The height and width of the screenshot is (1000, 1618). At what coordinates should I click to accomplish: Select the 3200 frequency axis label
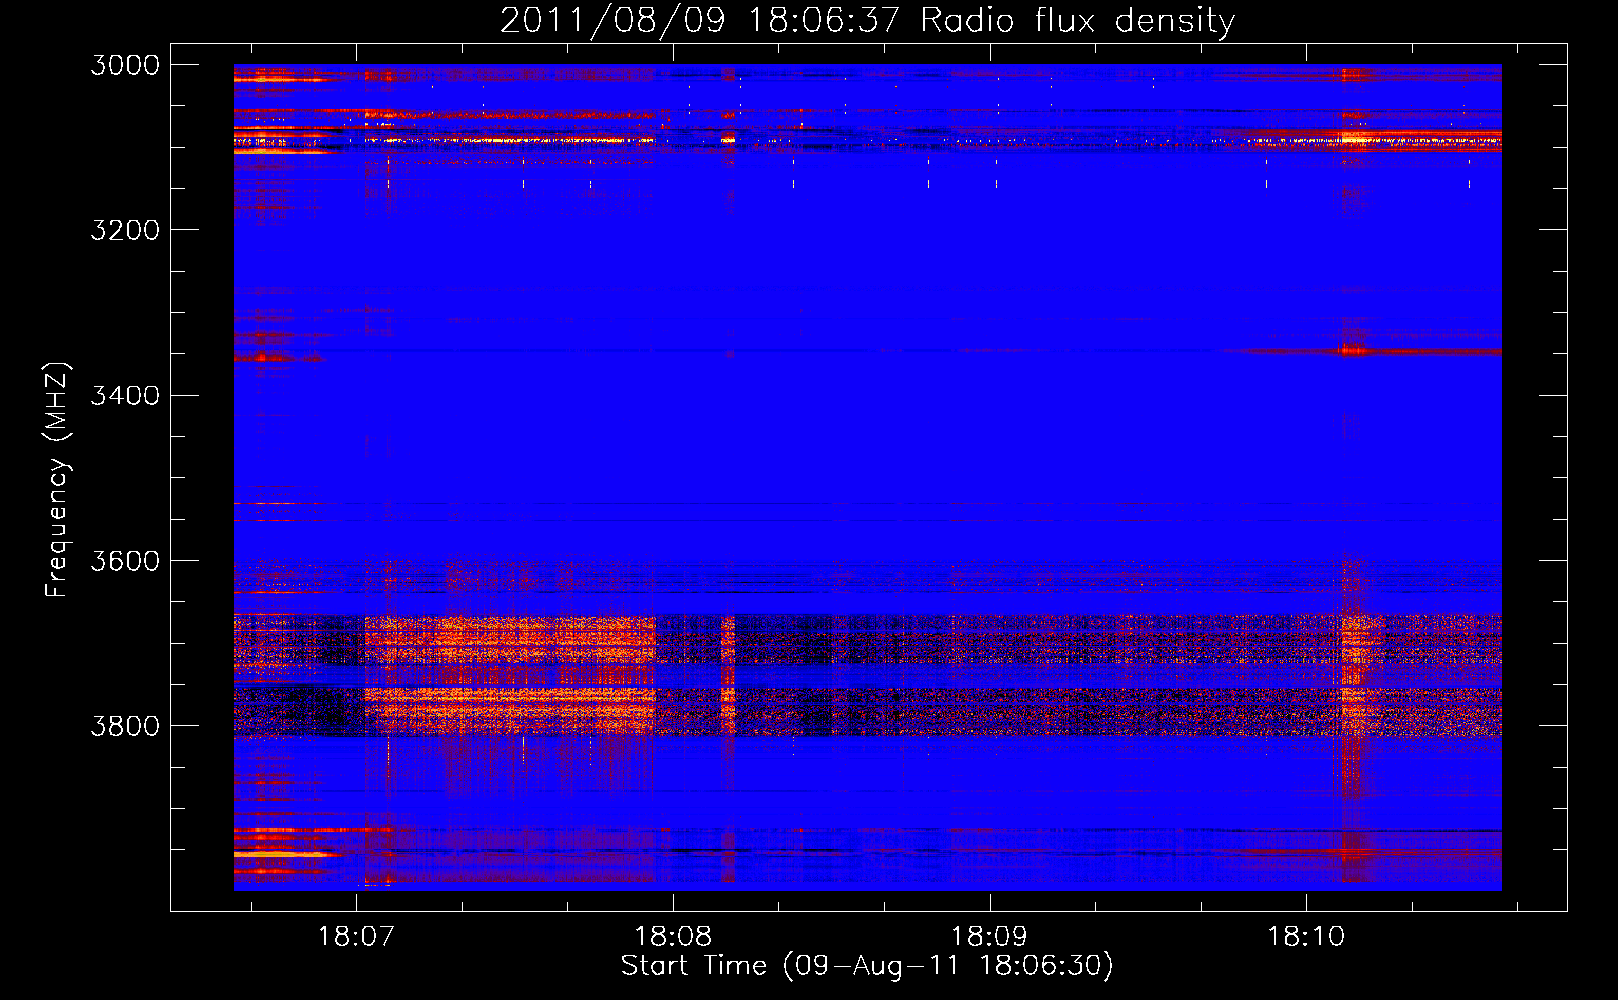125,230
